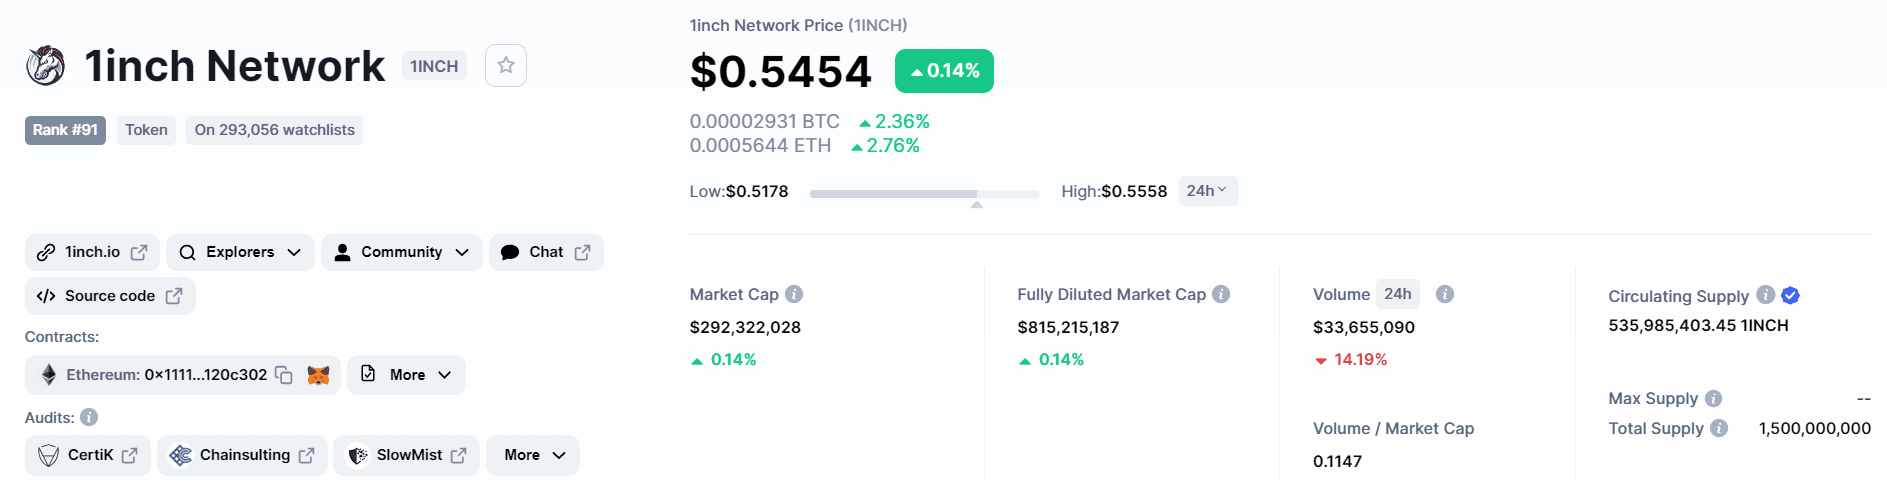Open the Community dropdown
The width and height of the screenshot is (1887, 481).
[x=401, y=252]
